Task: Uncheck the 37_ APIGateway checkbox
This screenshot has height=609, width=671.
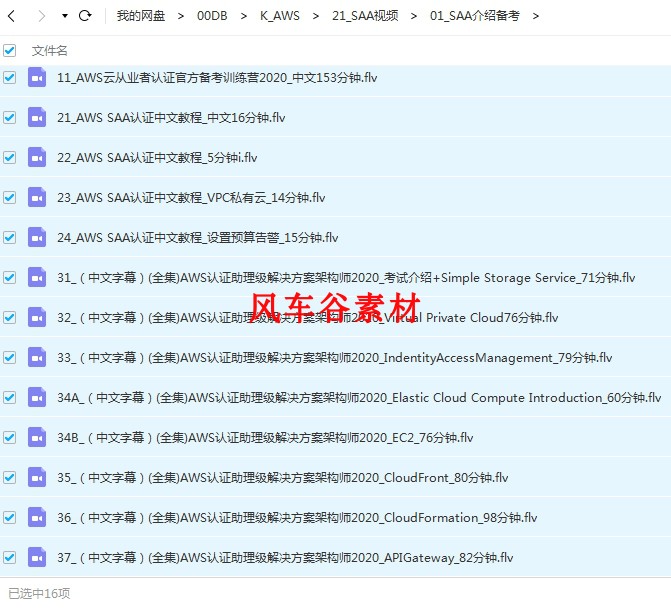Action: (x=9, y=558)
